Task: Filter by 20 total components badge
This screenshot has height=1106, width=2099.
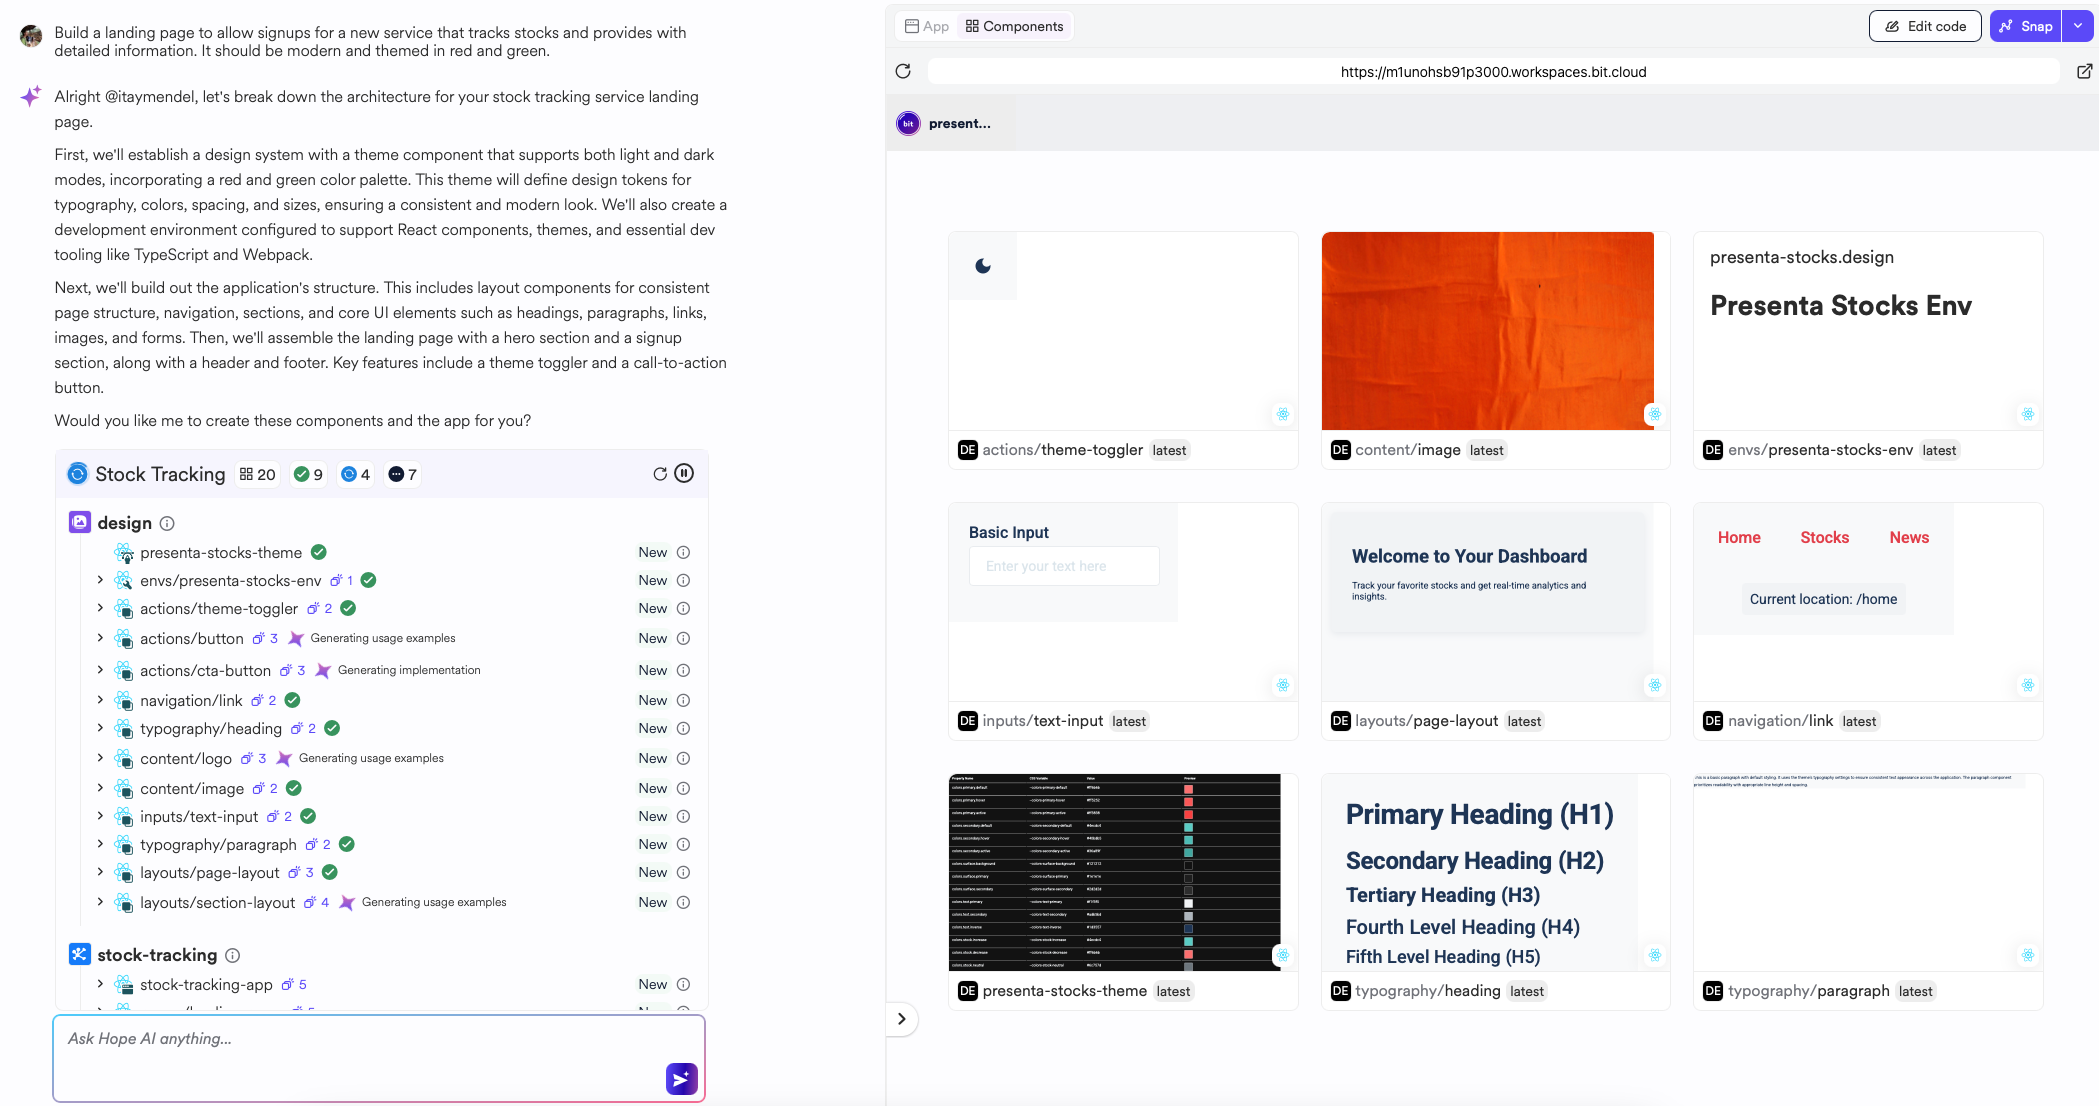Action: coord(258,474)
